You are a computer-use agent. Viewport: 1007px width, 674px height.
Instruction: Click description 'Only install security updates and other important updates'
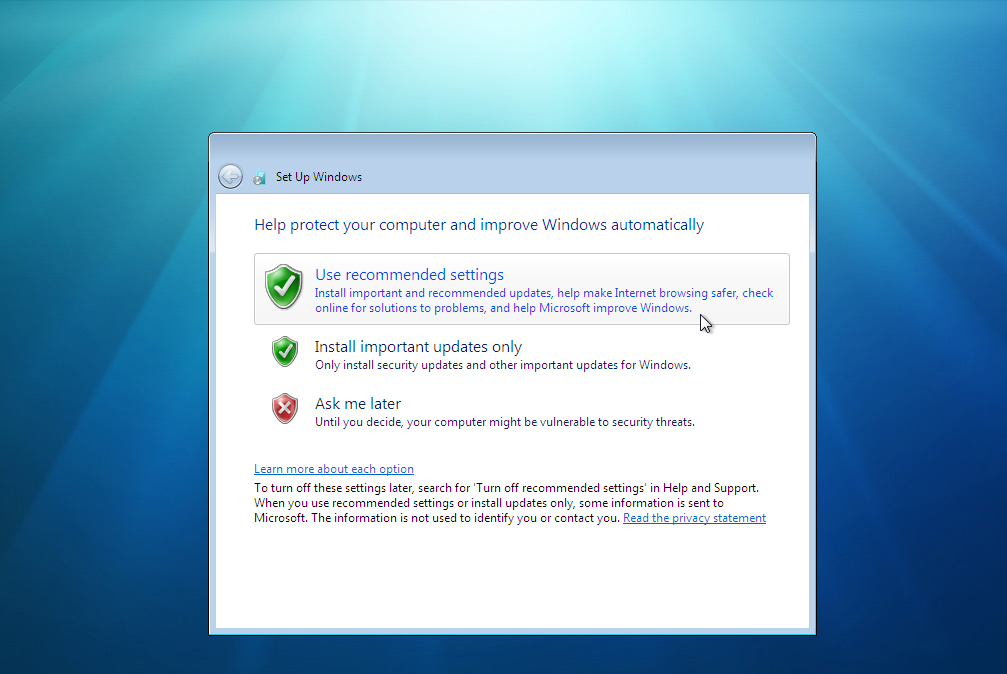pos(503,365)
